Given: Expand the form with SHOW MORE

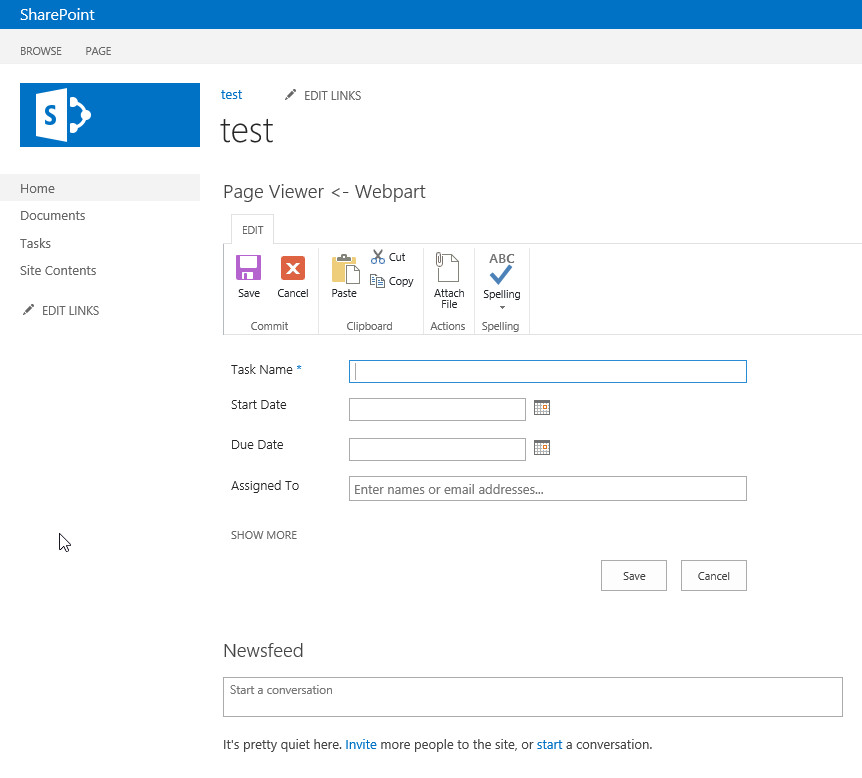Looking at the screenshot, I should point(264,535).
